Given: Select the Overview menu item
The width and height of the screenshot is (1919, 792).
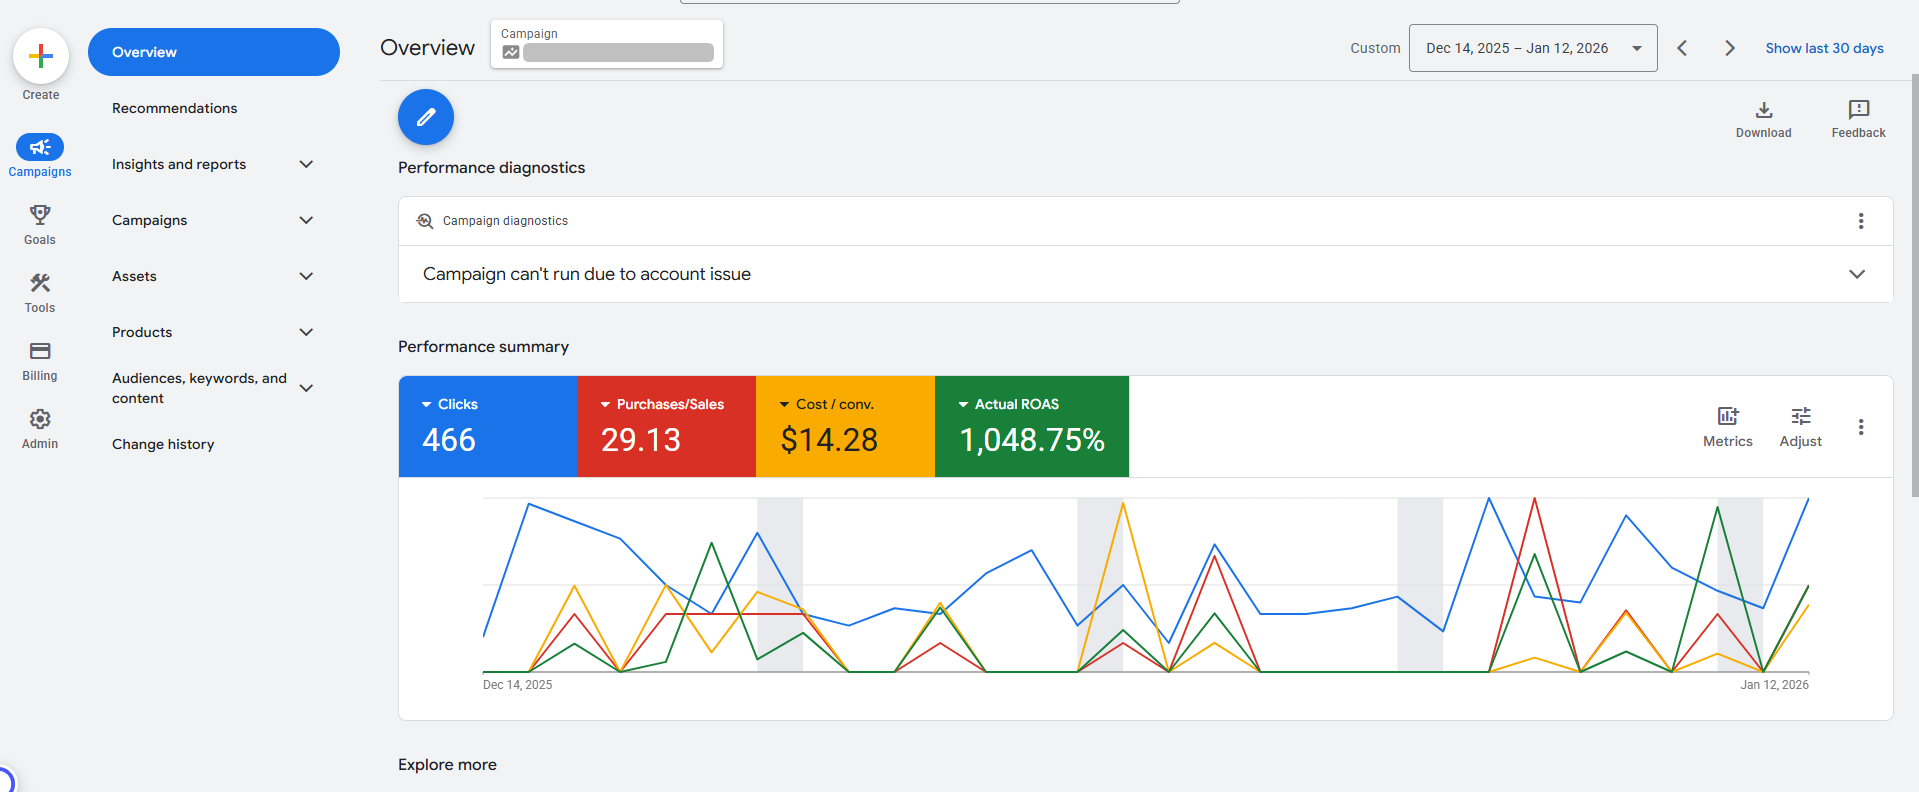Looking at the screenshot, I should coord(214,52).
